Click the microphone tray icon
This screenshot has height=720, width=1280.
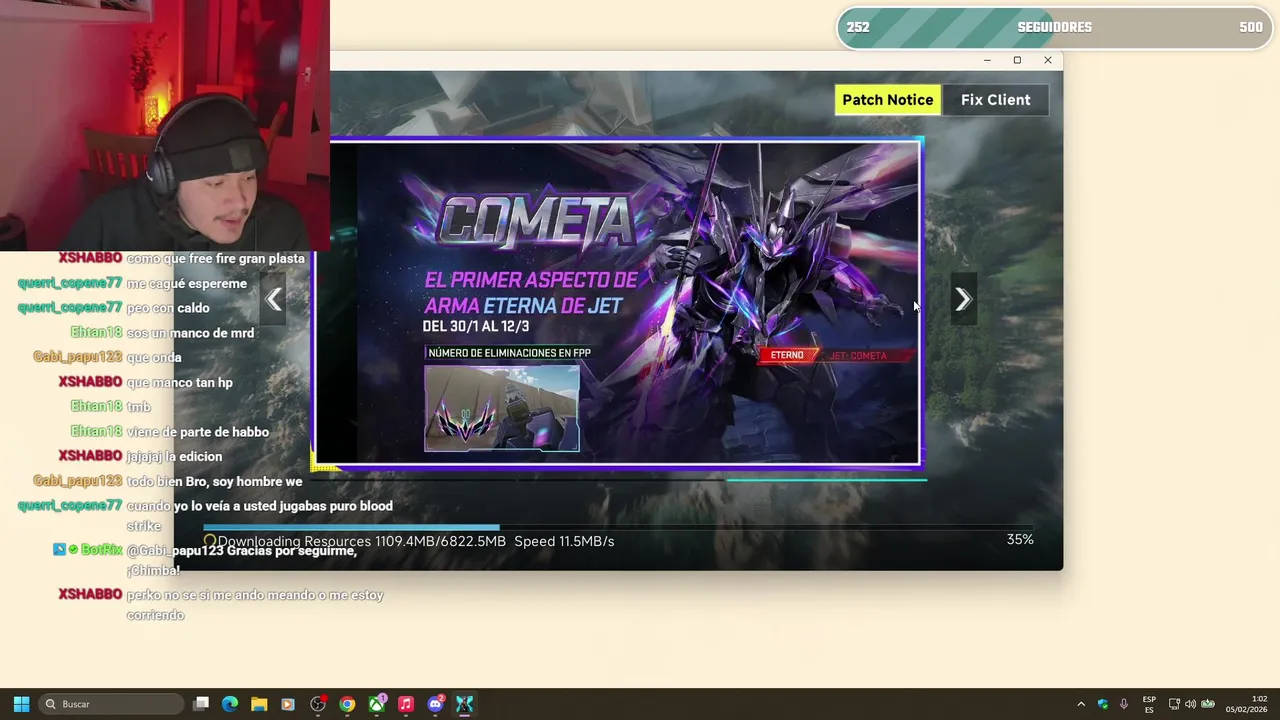(1124, 704)
